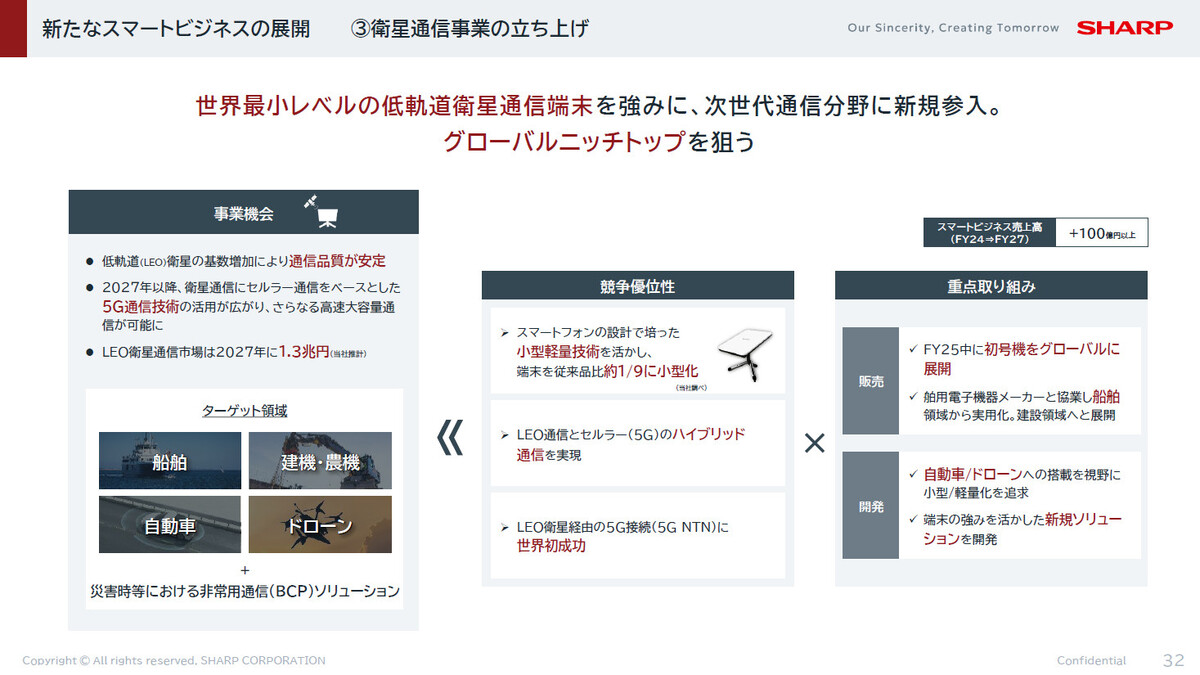Click the headline グローバルニッチトップを狙う
The height and width of the screenshot is (675, 1200).
(599, 142)
